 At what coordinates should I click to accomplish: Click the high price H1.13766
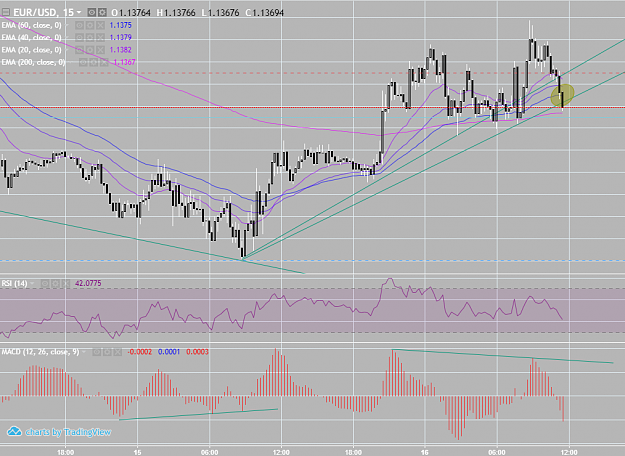coord(176,13)
